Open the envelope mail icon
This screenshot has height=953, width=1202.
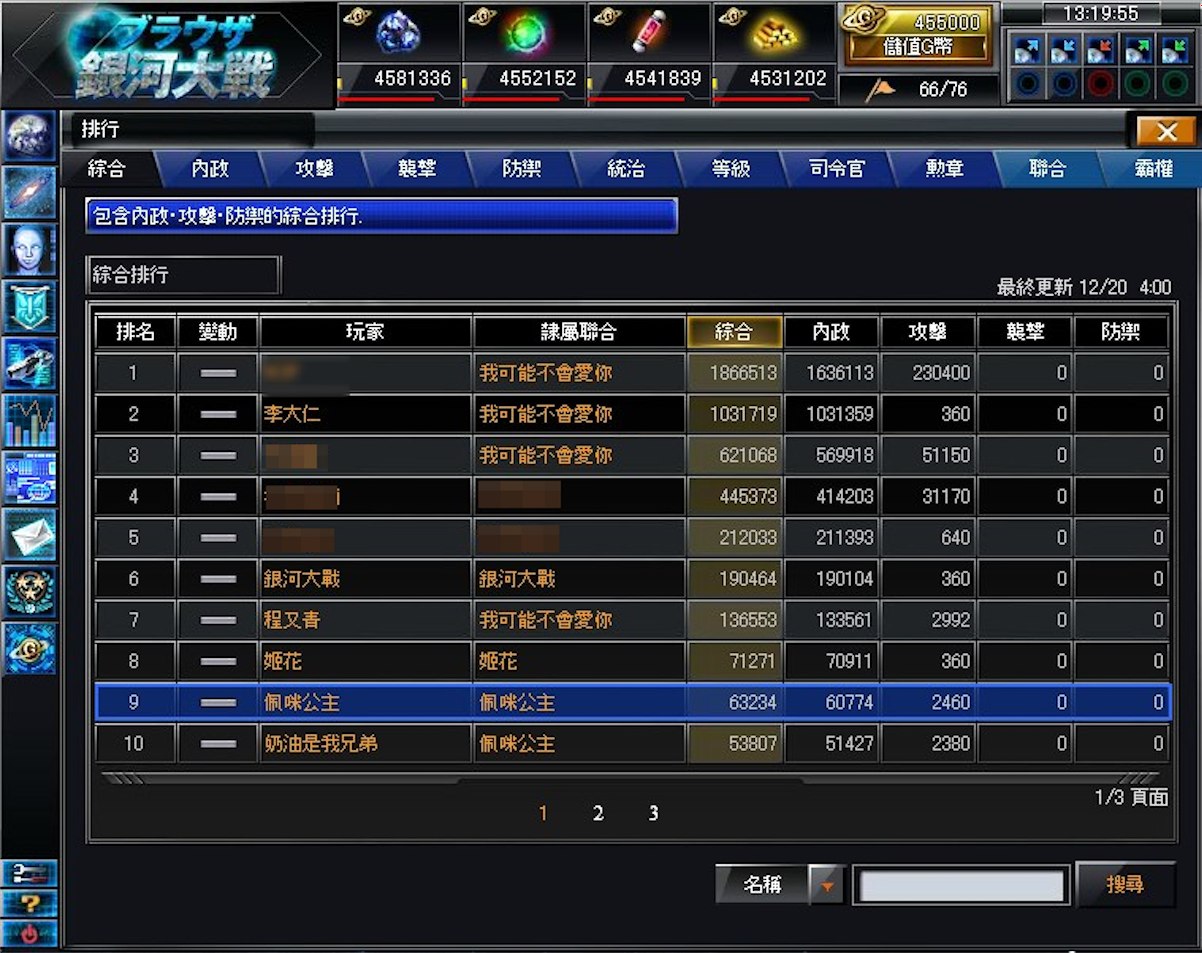29,535
